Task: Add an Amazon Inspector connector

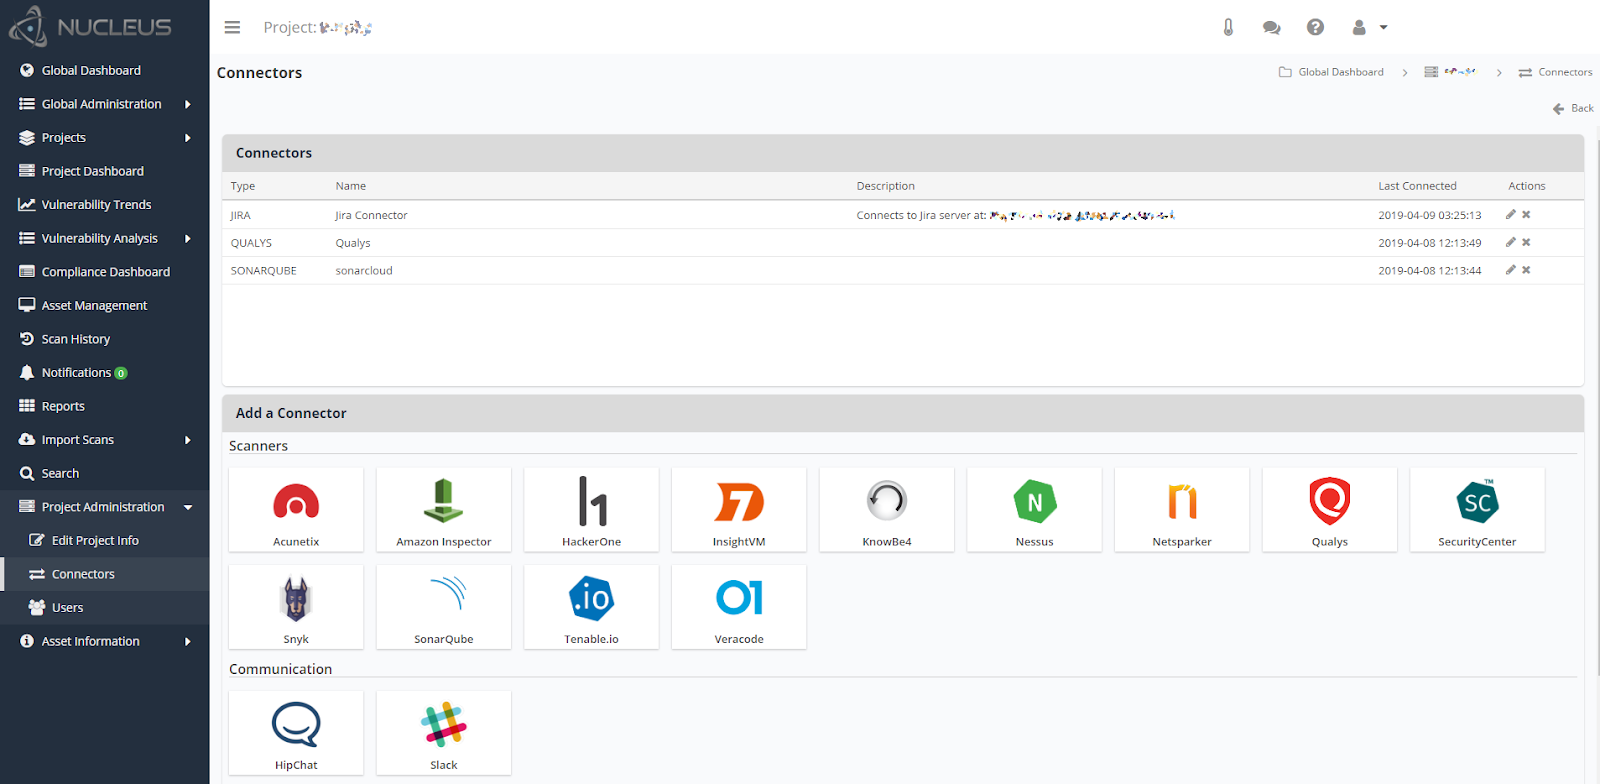Action: (444, 510)
